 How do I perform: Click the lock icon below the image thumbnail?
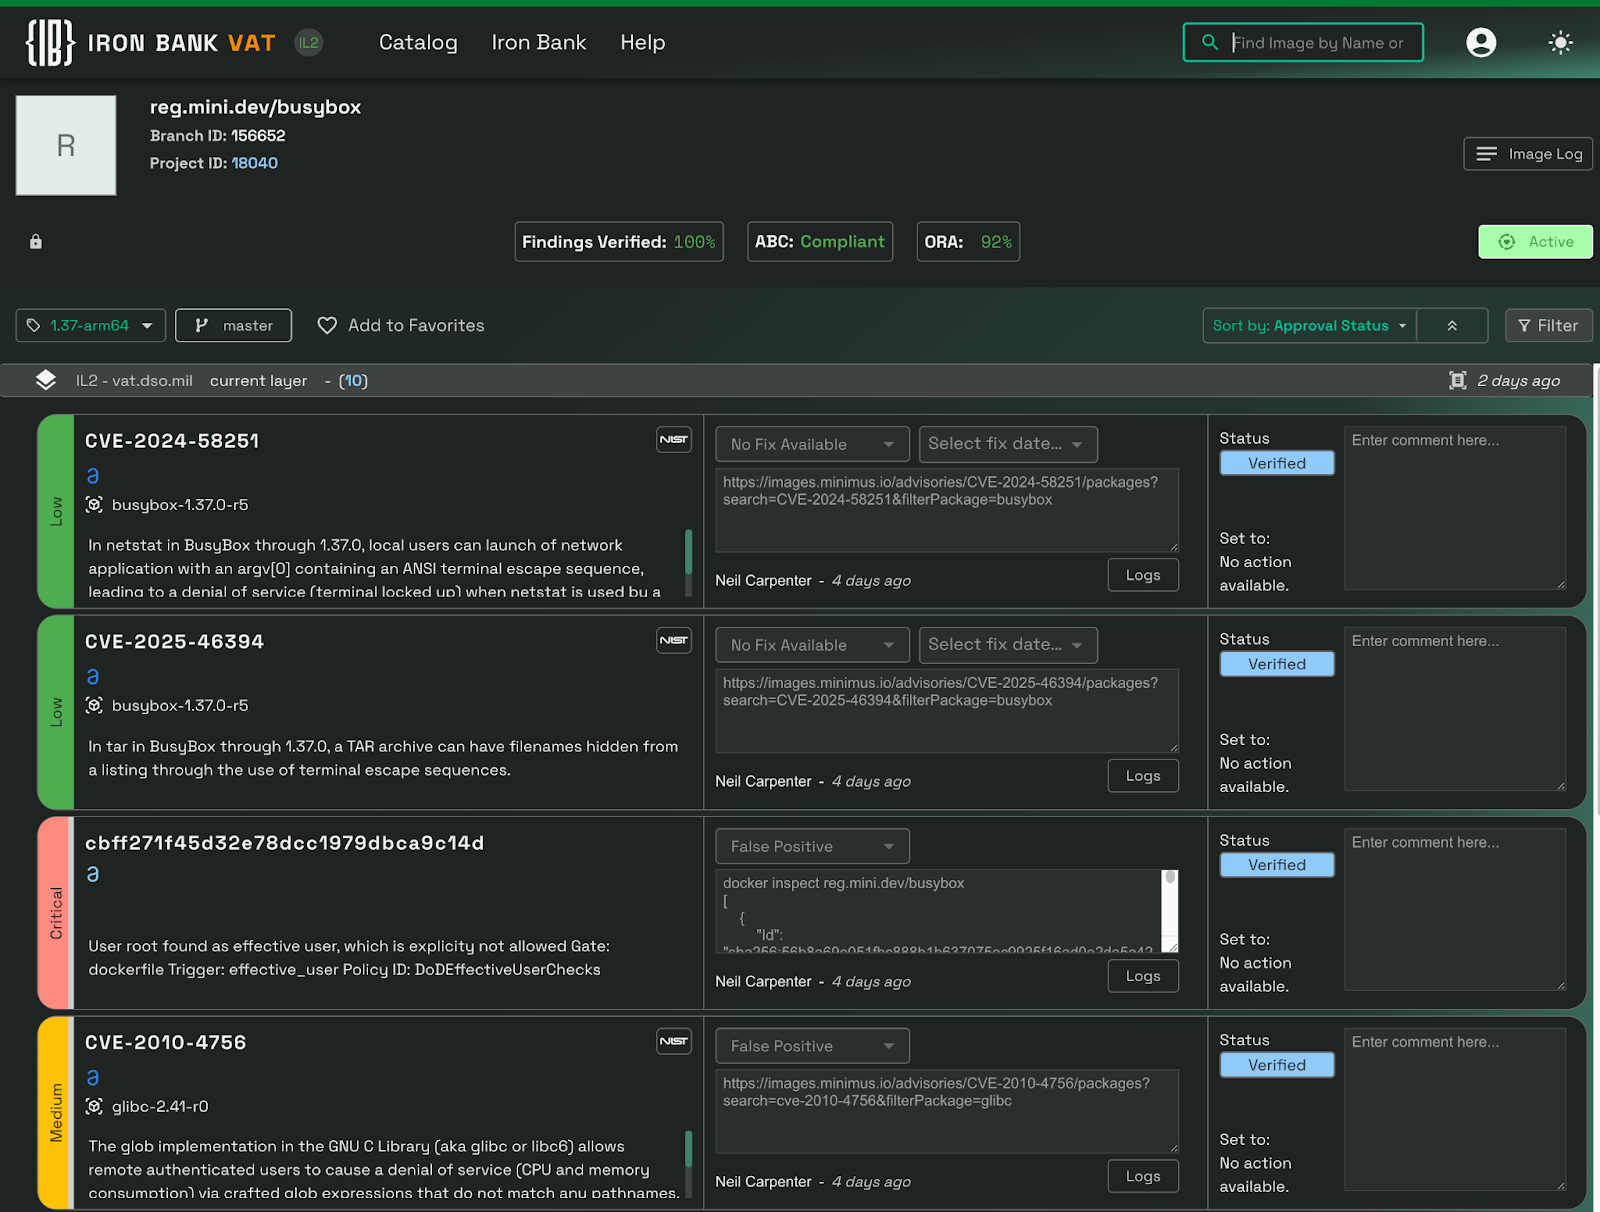tap(36, 242)
